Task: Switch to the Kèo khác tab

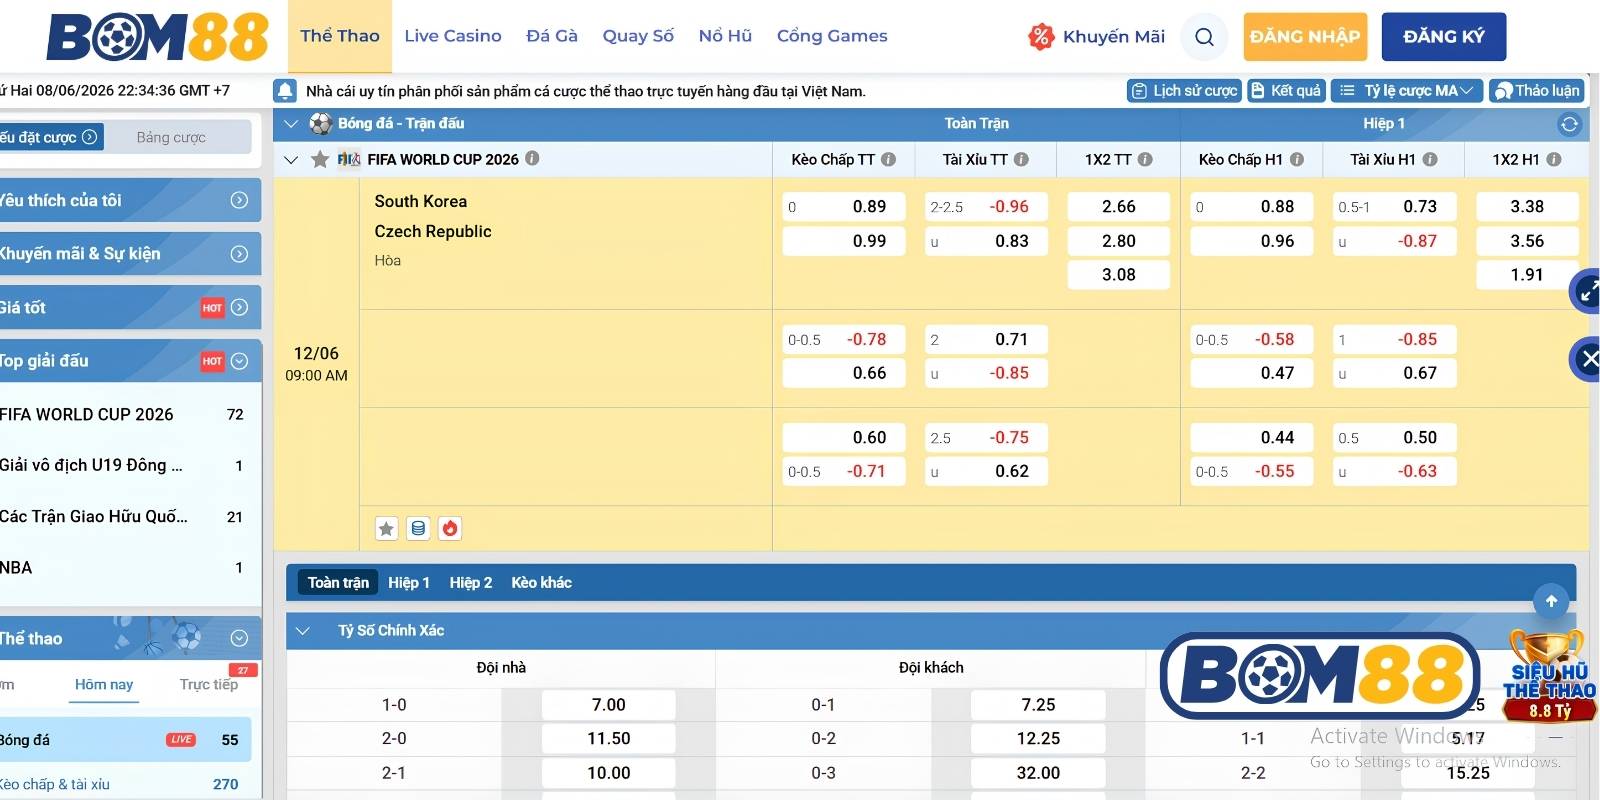Action: coord(541,583)
